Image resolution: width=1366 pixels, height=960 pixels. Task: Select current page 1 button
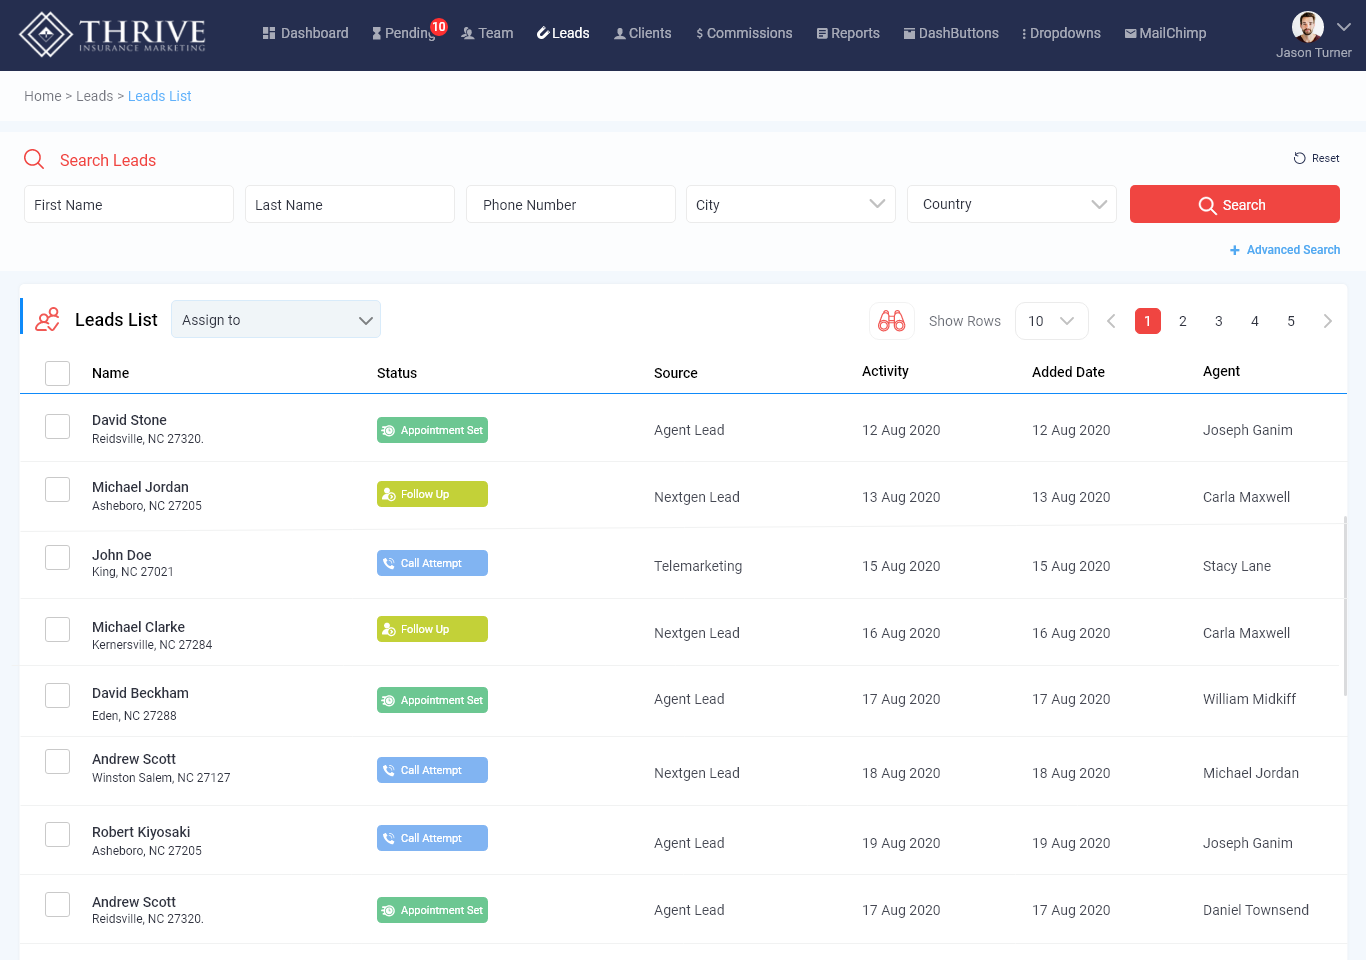pyautogui.click(x=1148, y=321)
